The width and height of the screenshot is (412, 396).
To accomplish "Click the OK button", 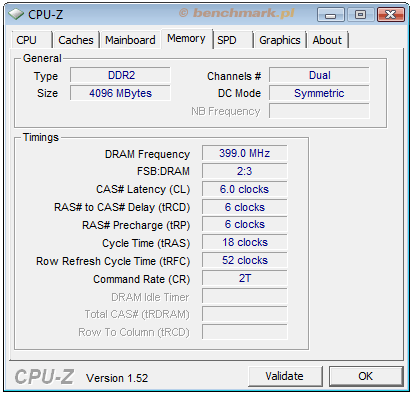I will click(366, 376).
